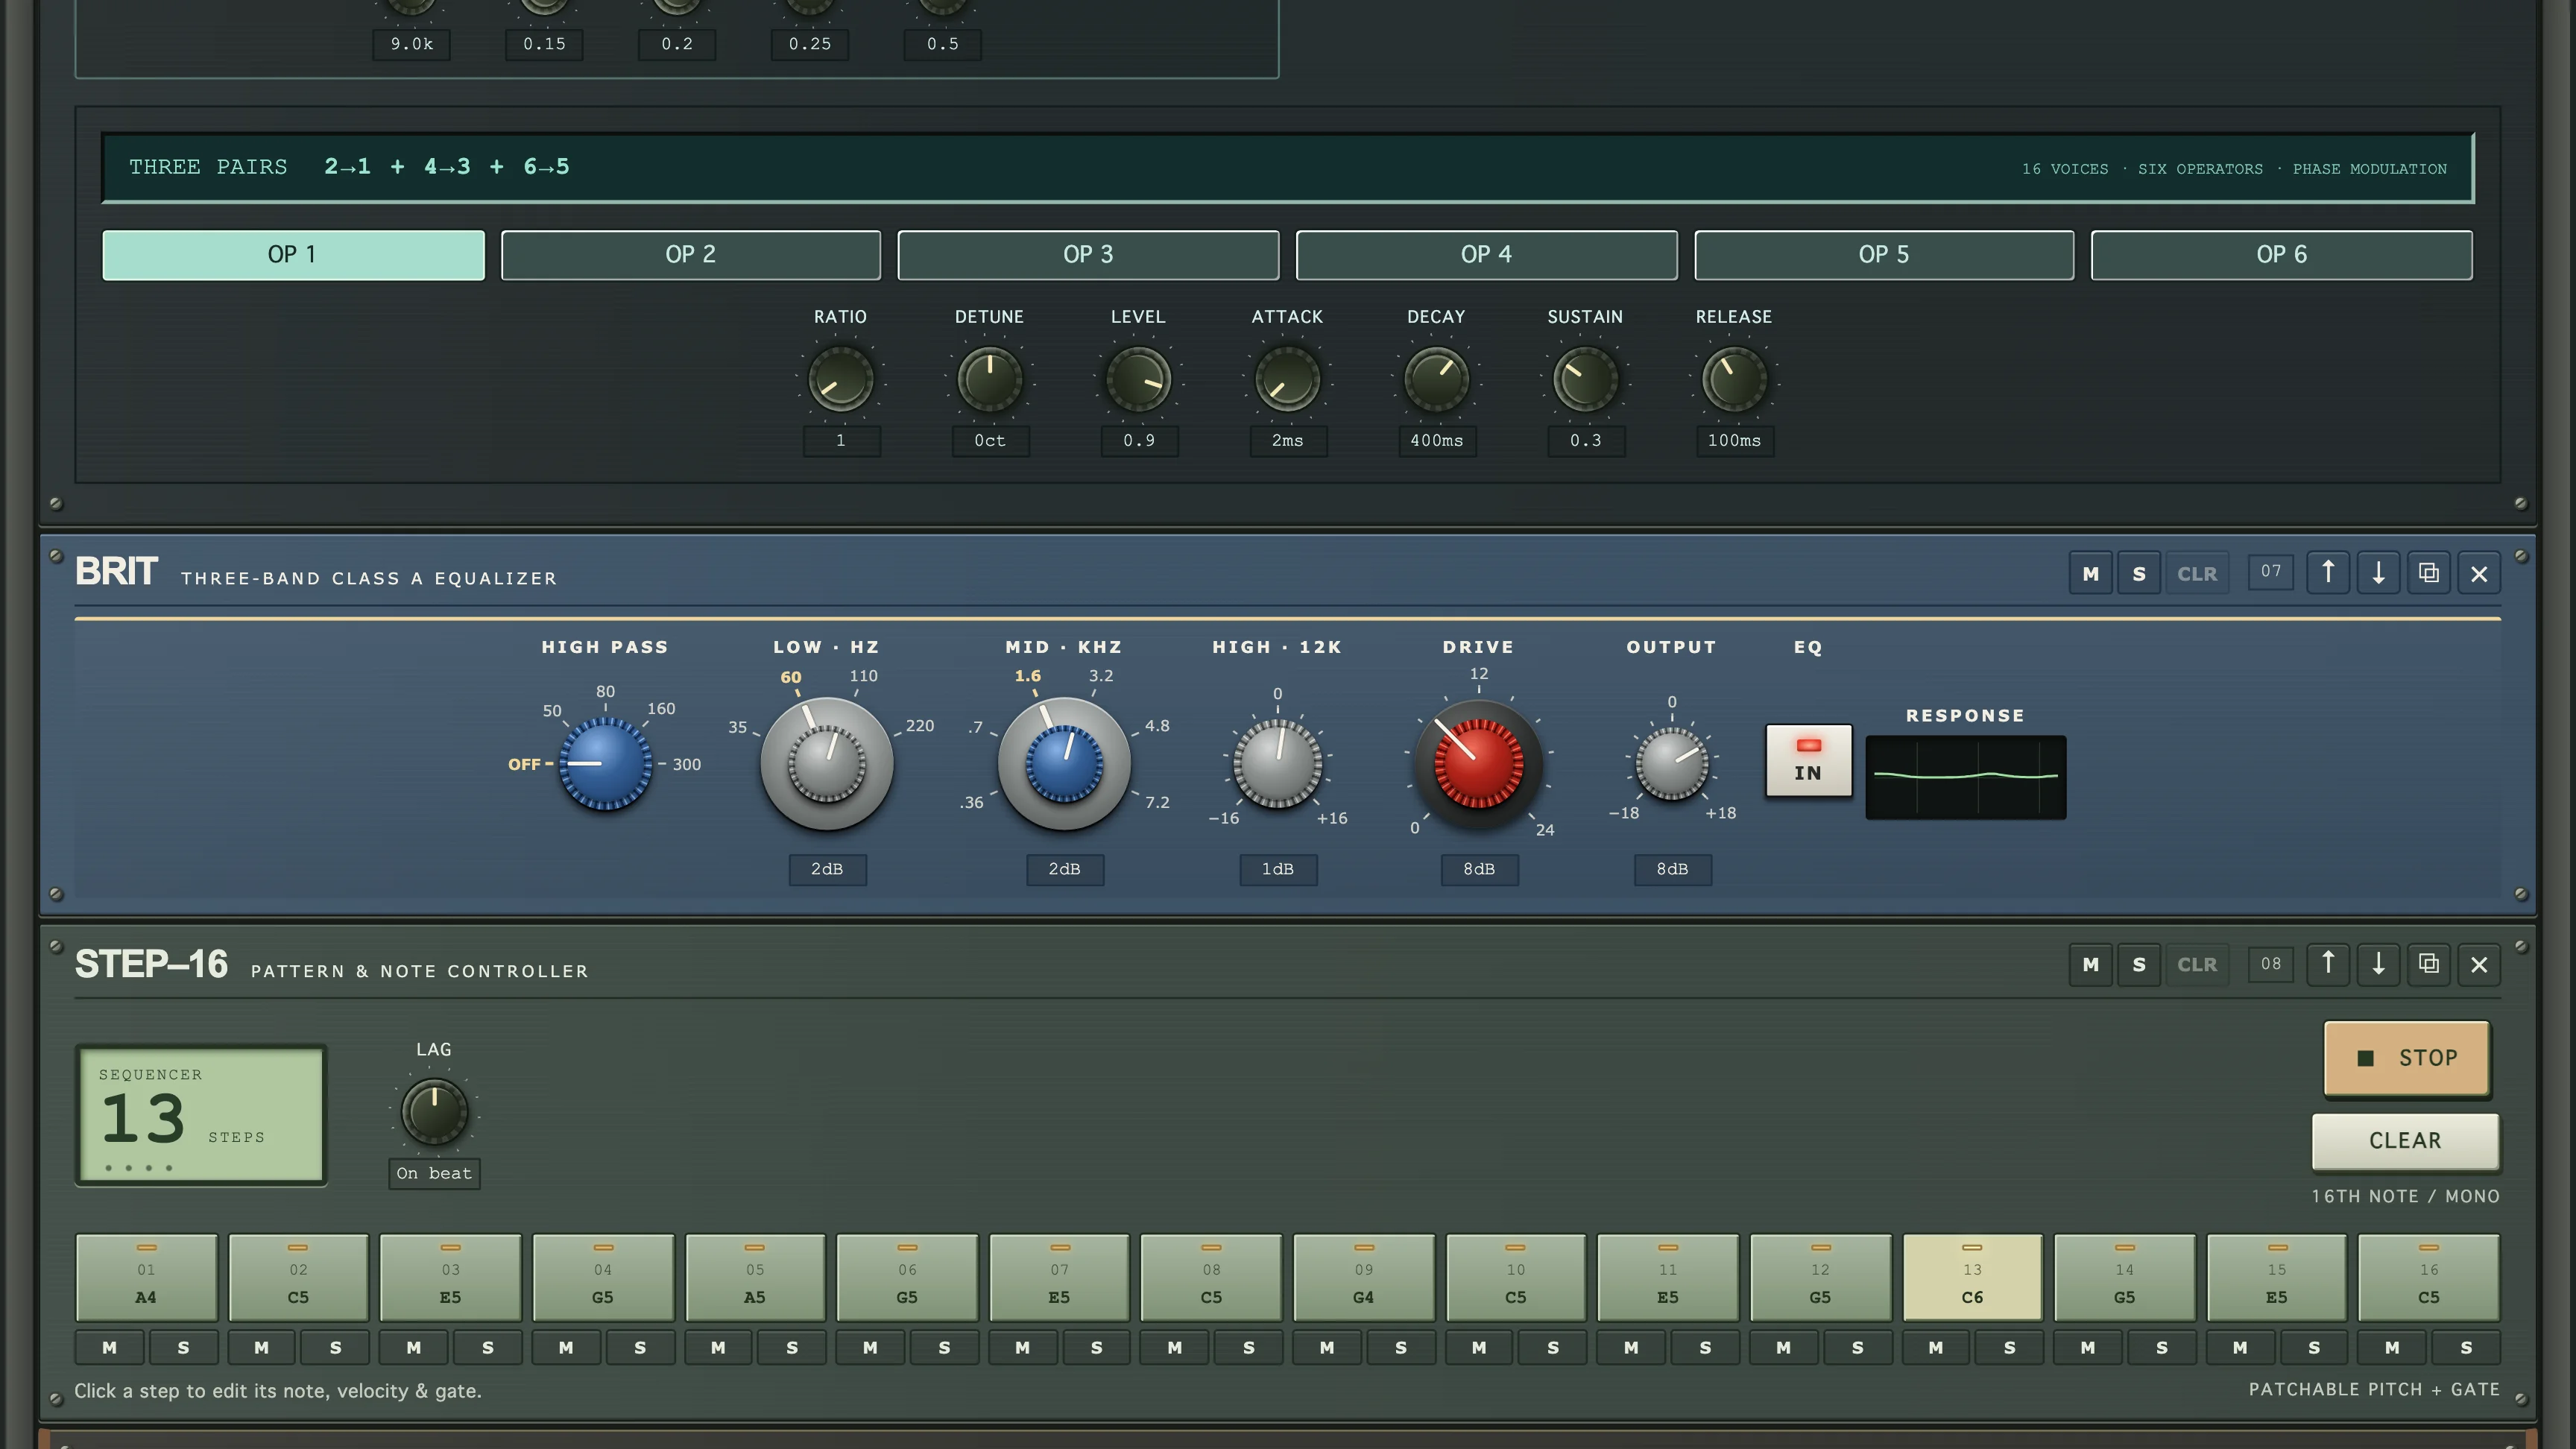The image size is (2576, 1449).
Task: Click the MID KHZ blue inner knob
Action: click(x=1064, y=764)
